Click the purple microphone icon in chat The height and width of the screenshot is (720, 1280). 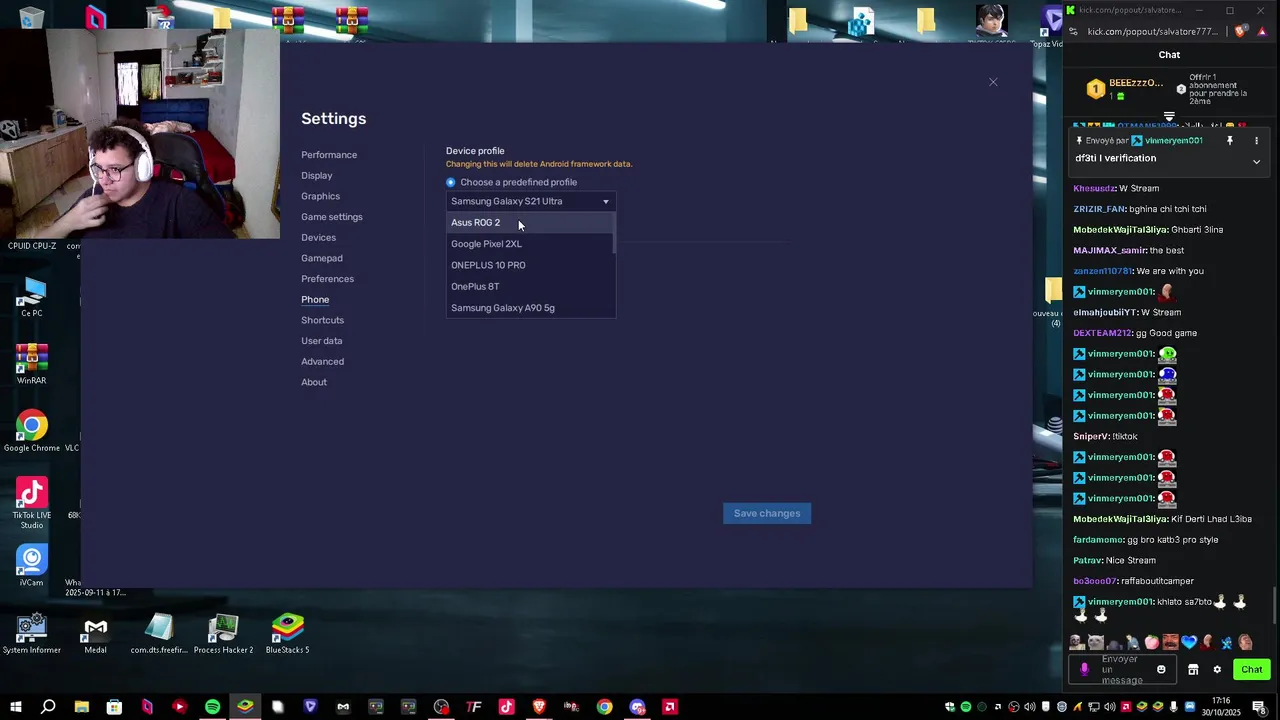pyautogui.click(x=1084, y=669)
